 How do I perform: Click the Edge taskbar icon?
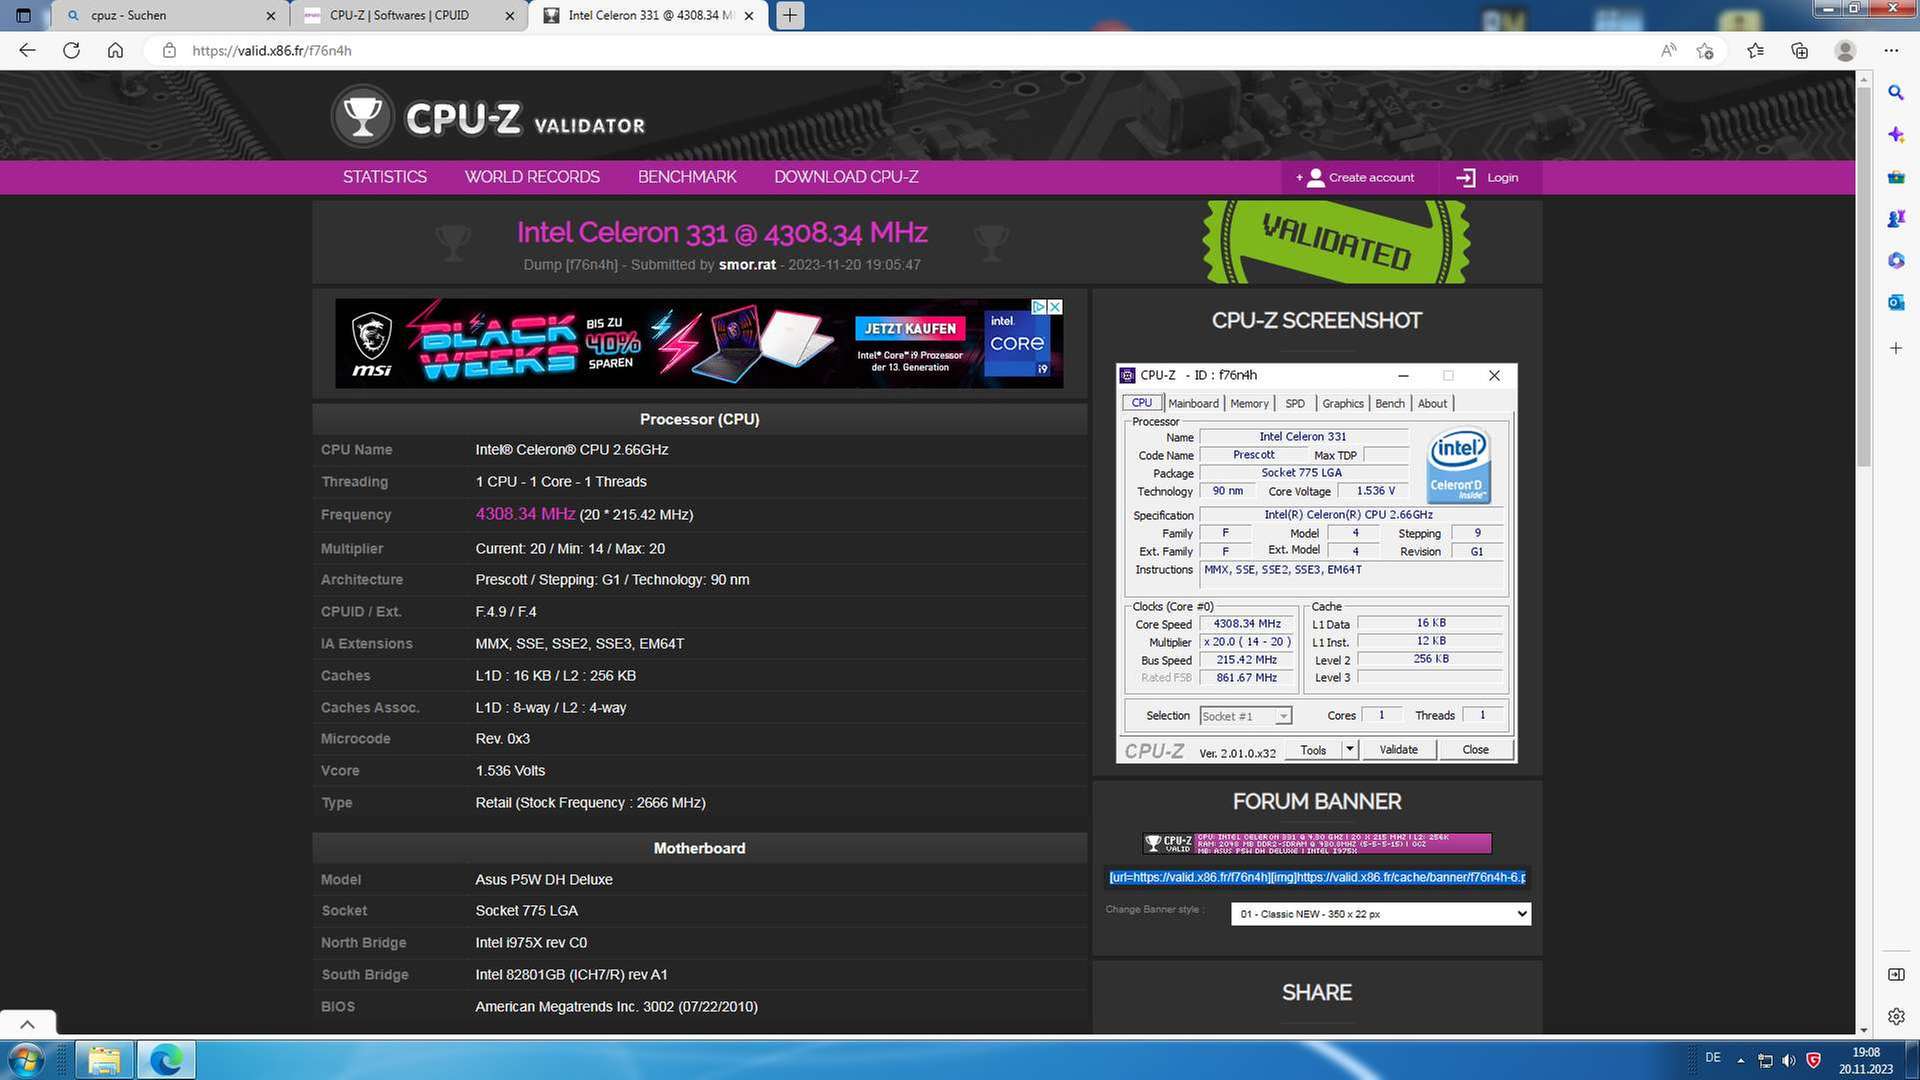(x=166, y=1060)
